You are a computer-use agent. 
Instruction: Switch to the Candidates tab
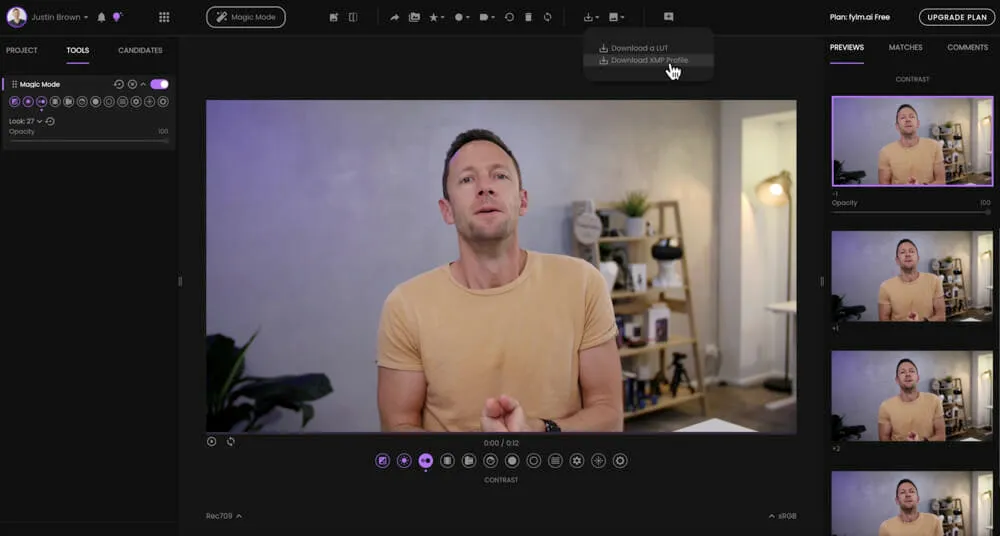pos(140,50)
